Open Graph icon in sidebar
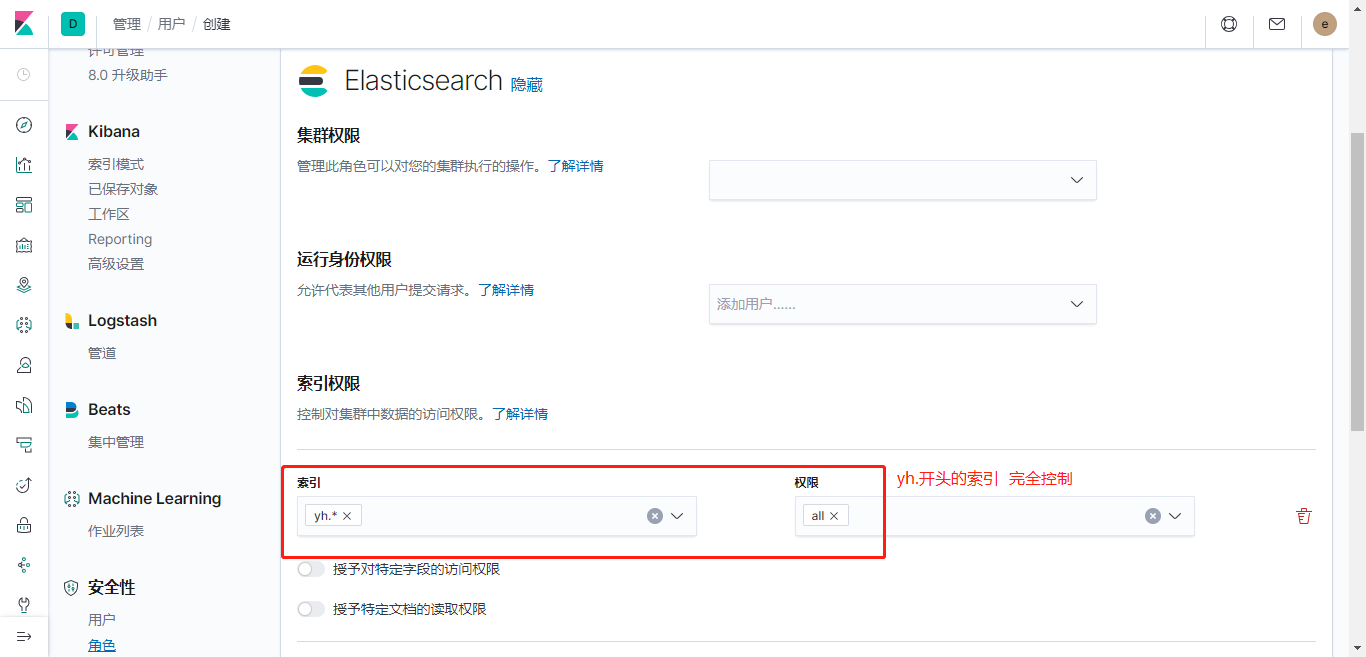 [x=24, y=565]
